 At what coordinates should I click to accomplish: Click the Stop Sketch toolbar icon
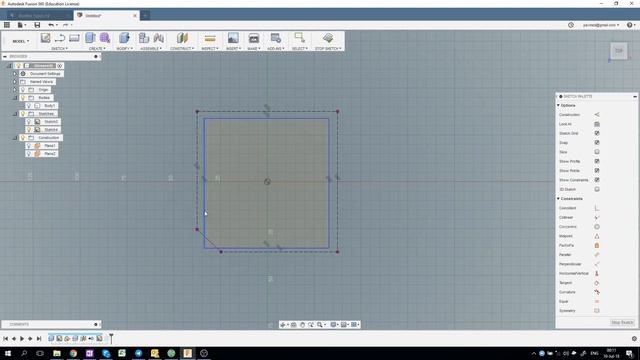[328, 38]
